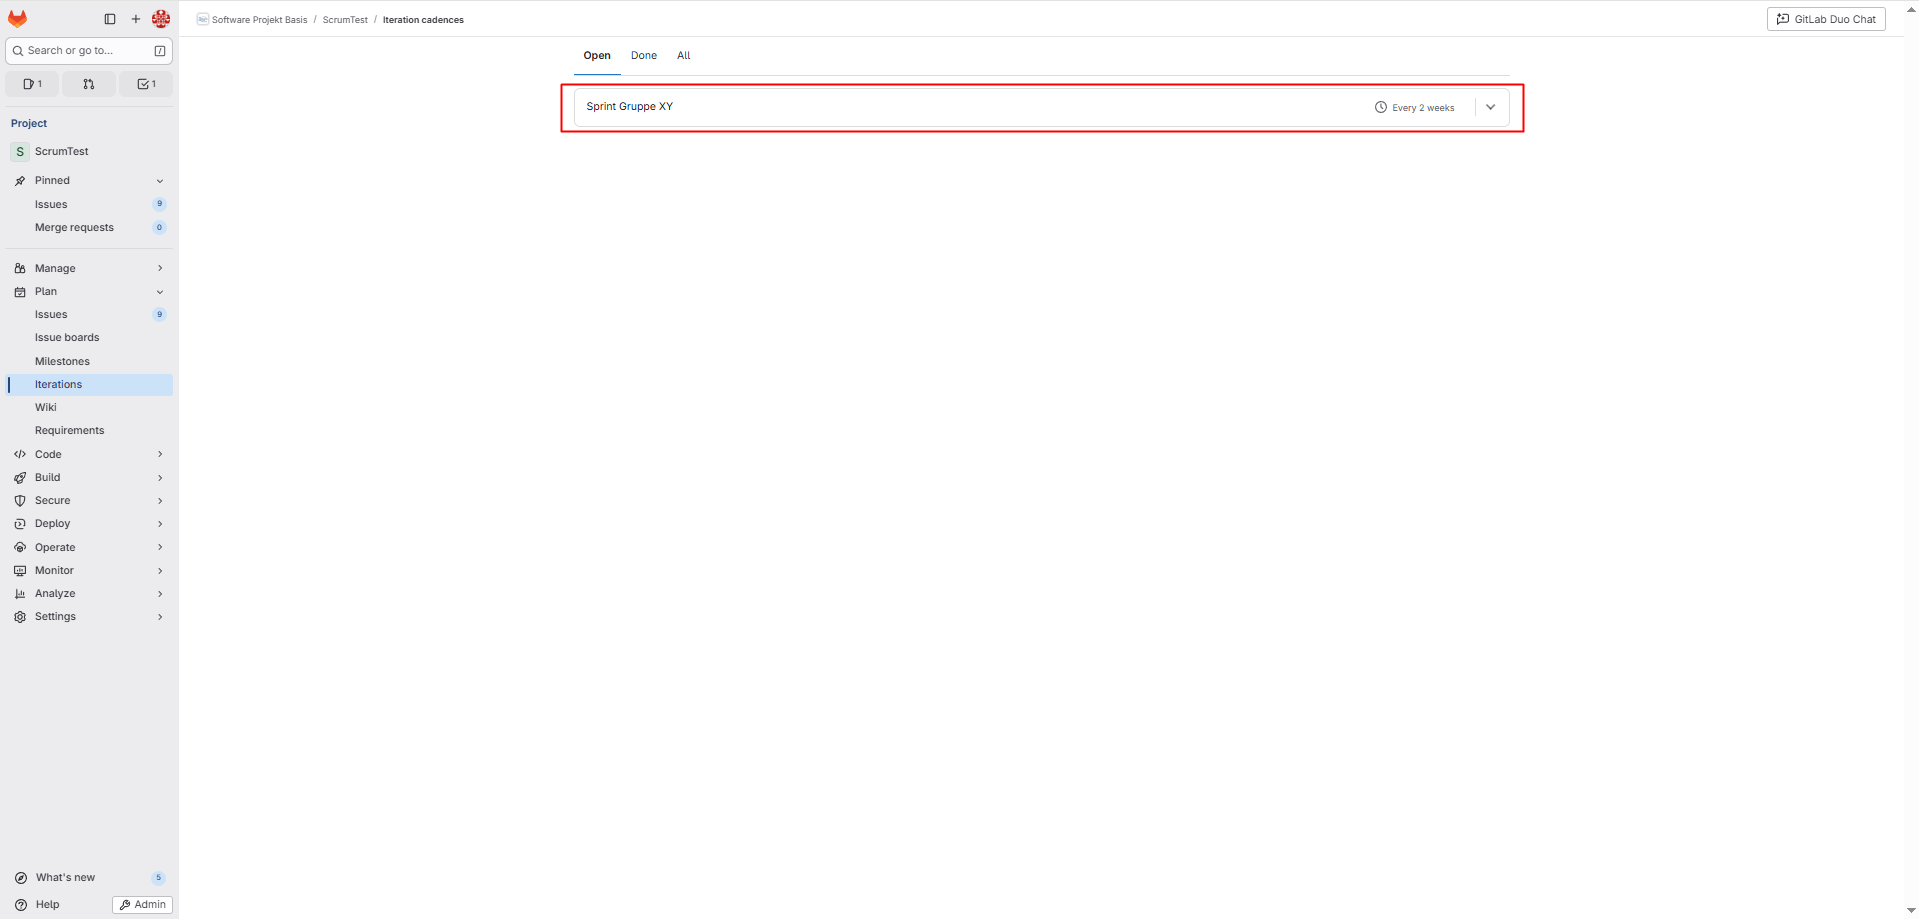
Task: Switch to the All tab
Action: (x=683, y=56)
